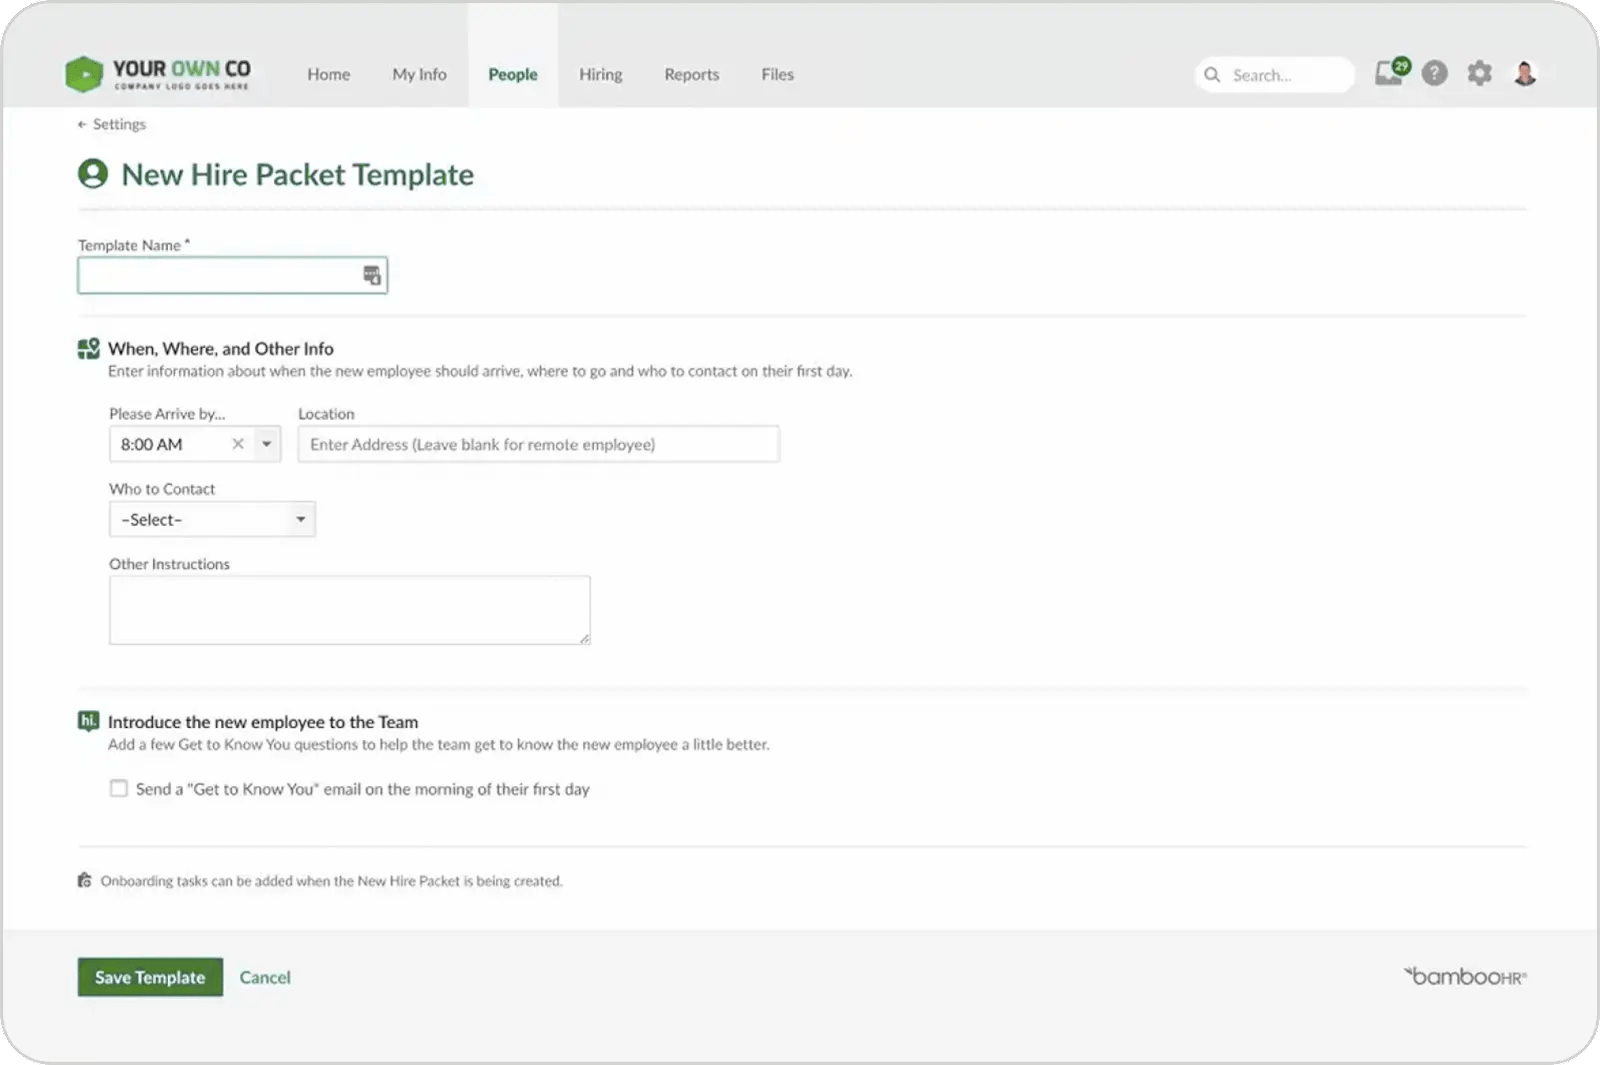Click the user avatar in the header

[1524, 73]
